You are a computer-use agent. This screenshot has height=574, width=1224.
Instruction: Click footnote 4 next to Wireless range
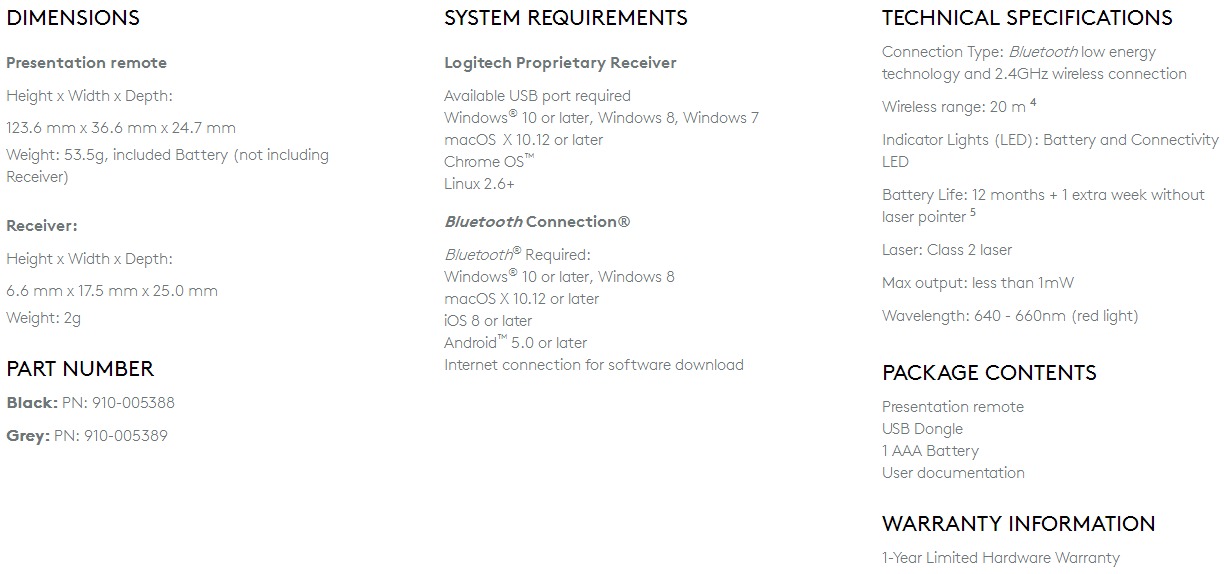pyautogui.click(x=1033, y=102)
